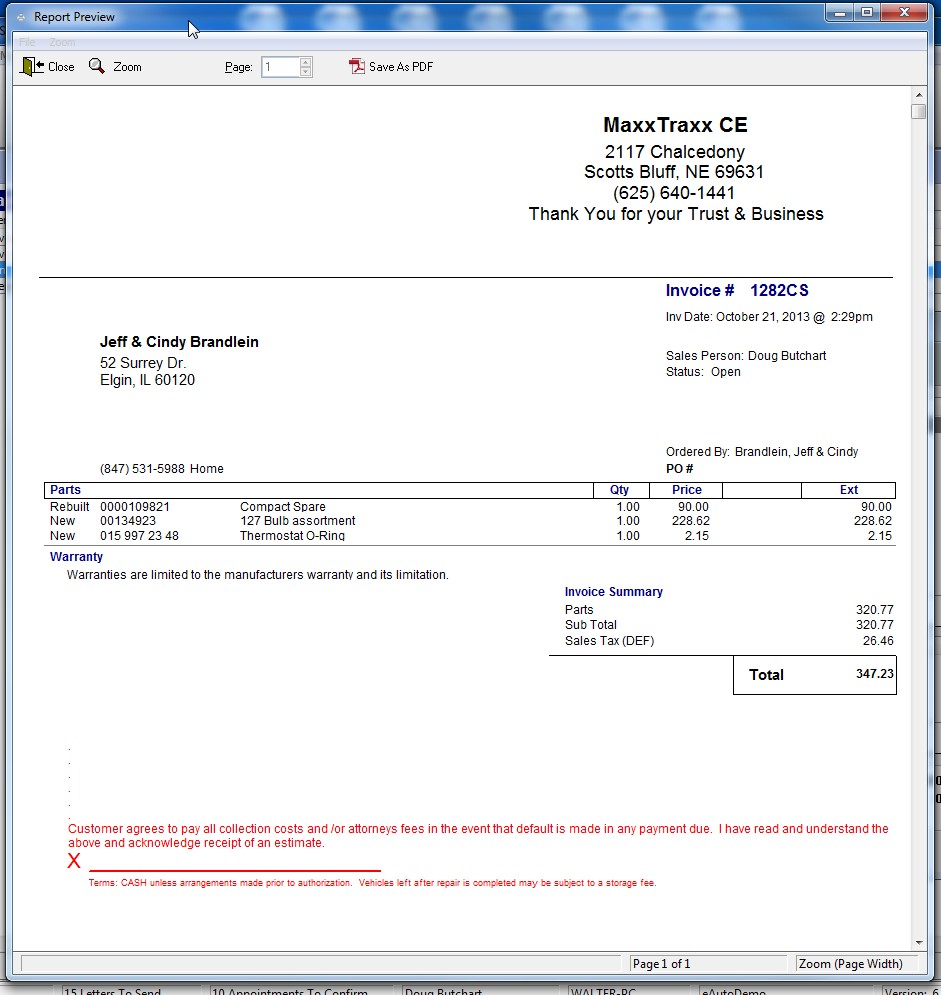Click the Elgin, IL 60120 line
The image size is (941, 995).
pyautogui.click(x=147, y=380)
